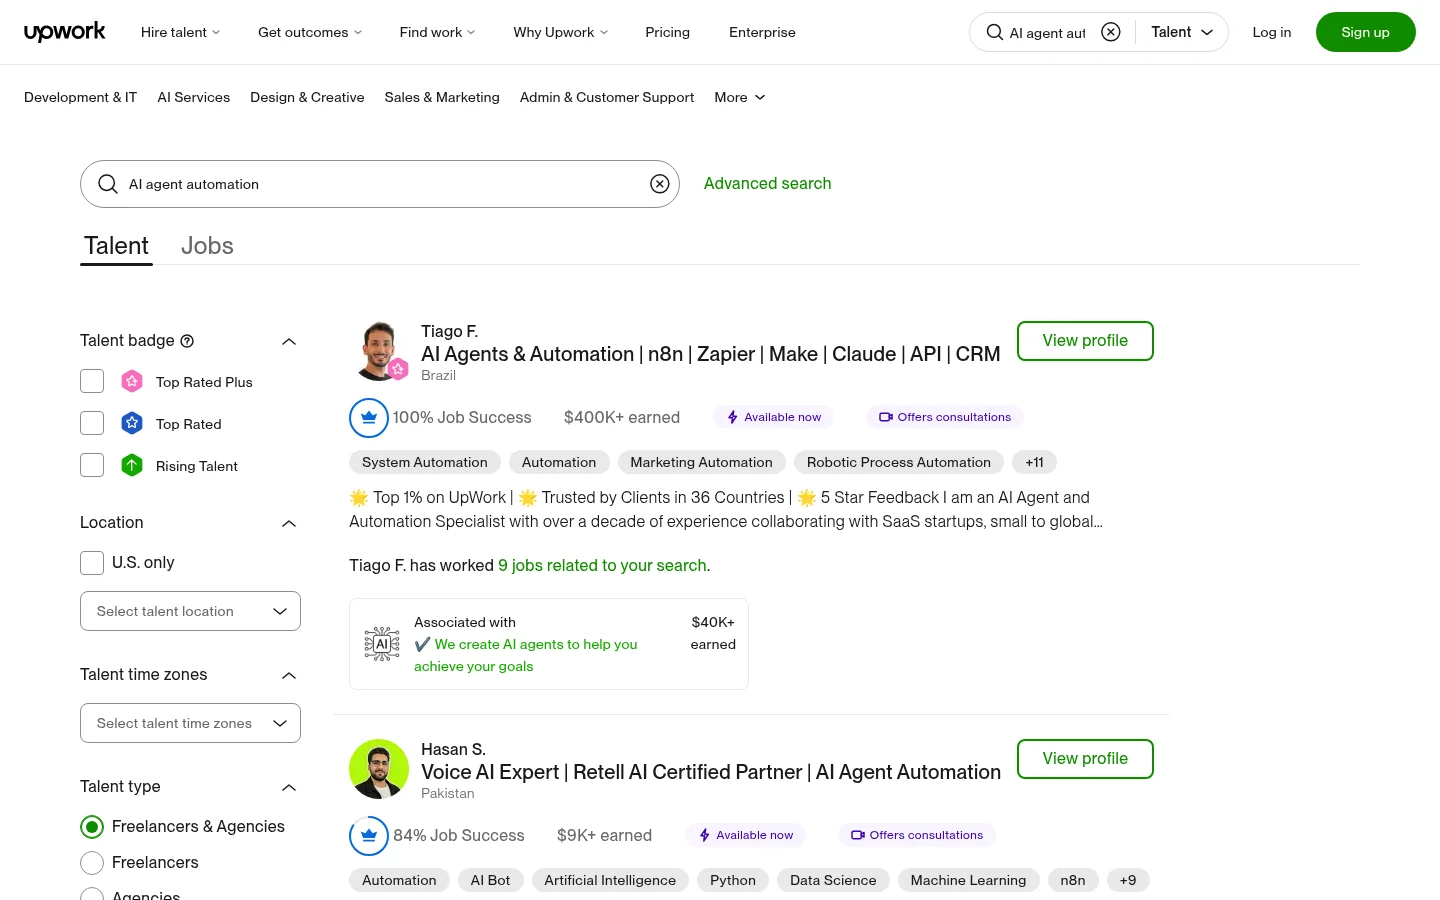This screenshot has height=900, width=1440.
Task: Open the Admin & Customer Support category
Action: tap(607, 97)
